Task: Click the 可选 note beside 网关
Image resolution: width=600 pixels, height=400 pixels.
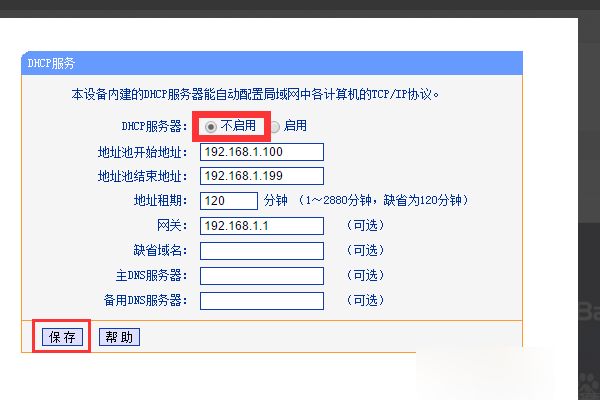Action: [365, 225]
